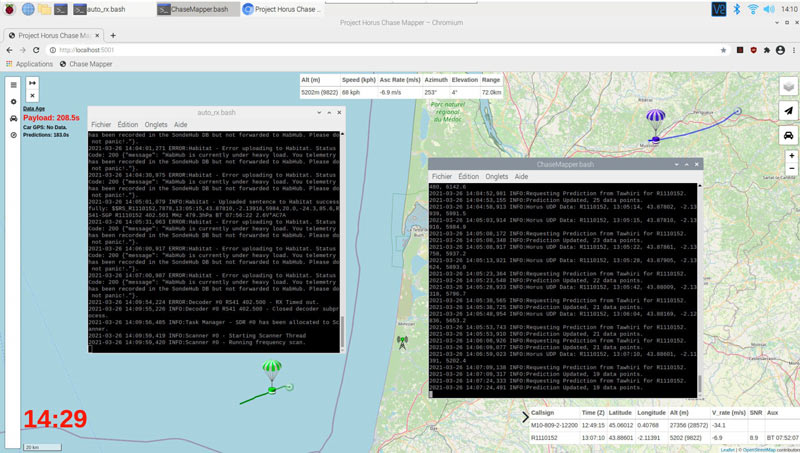800x453 pixels.
Task: Open the Bluetooth tray menu
Action: tap(736, 9)
